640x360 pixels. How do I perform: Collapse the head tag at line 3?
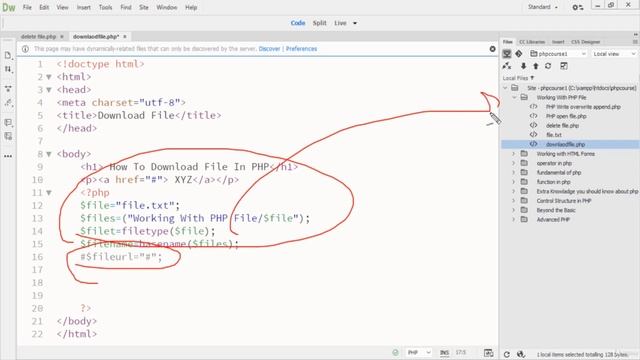coord(49,90)
